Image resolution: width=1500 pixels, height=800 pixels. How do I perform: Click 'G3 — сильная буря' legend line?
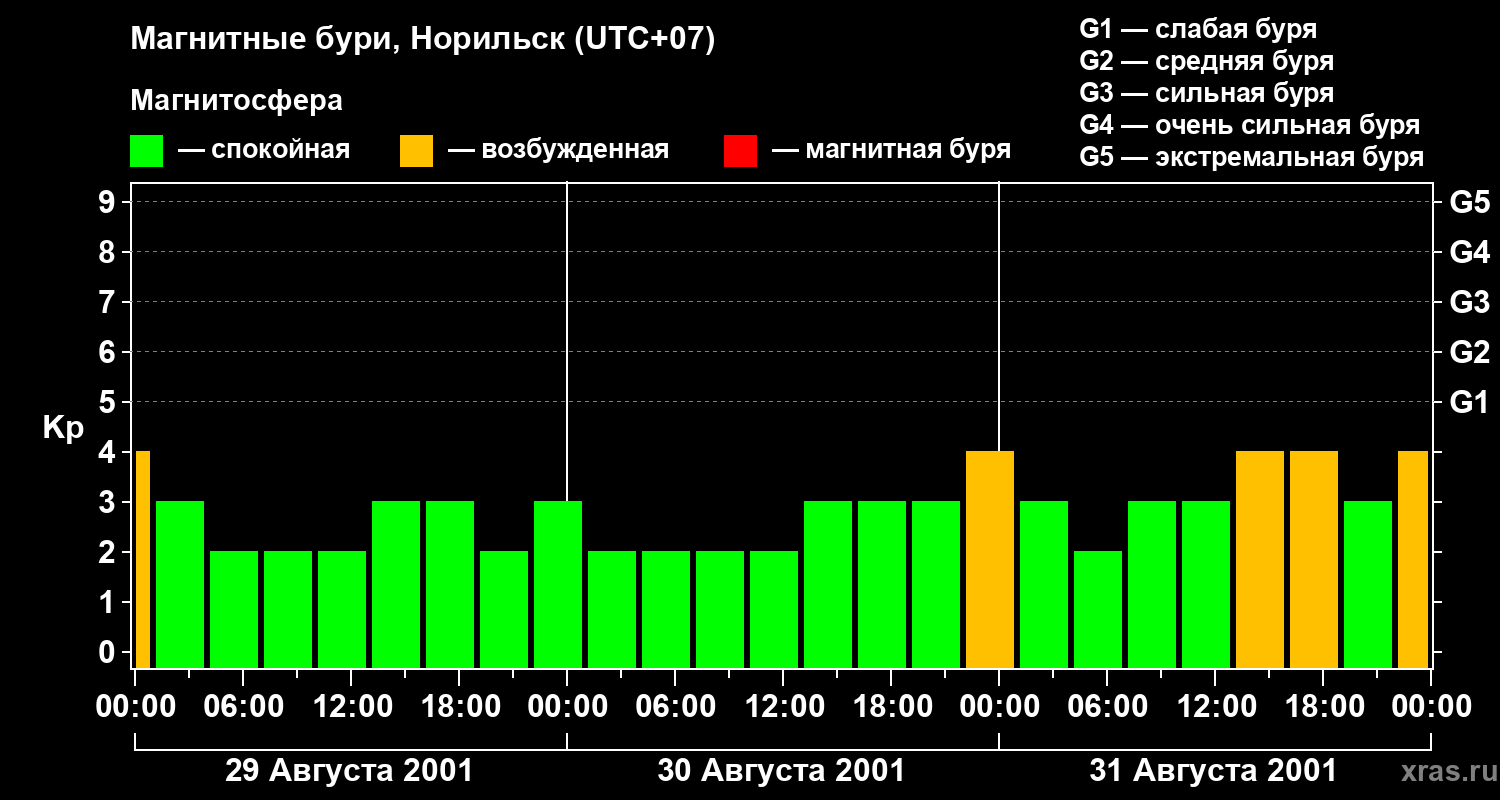click(x=1206, y=93)
